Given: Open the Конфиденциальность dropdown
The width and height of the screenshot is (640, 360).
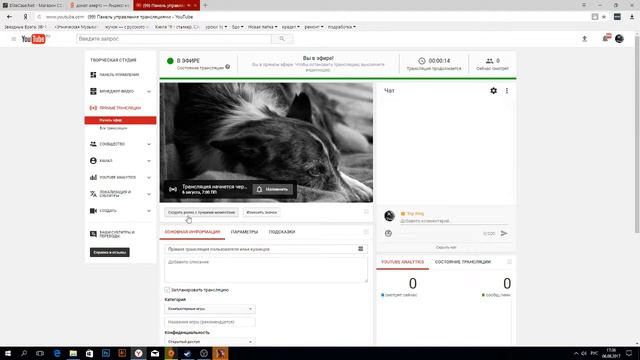Looking at the screenshot, I should 210,341.
